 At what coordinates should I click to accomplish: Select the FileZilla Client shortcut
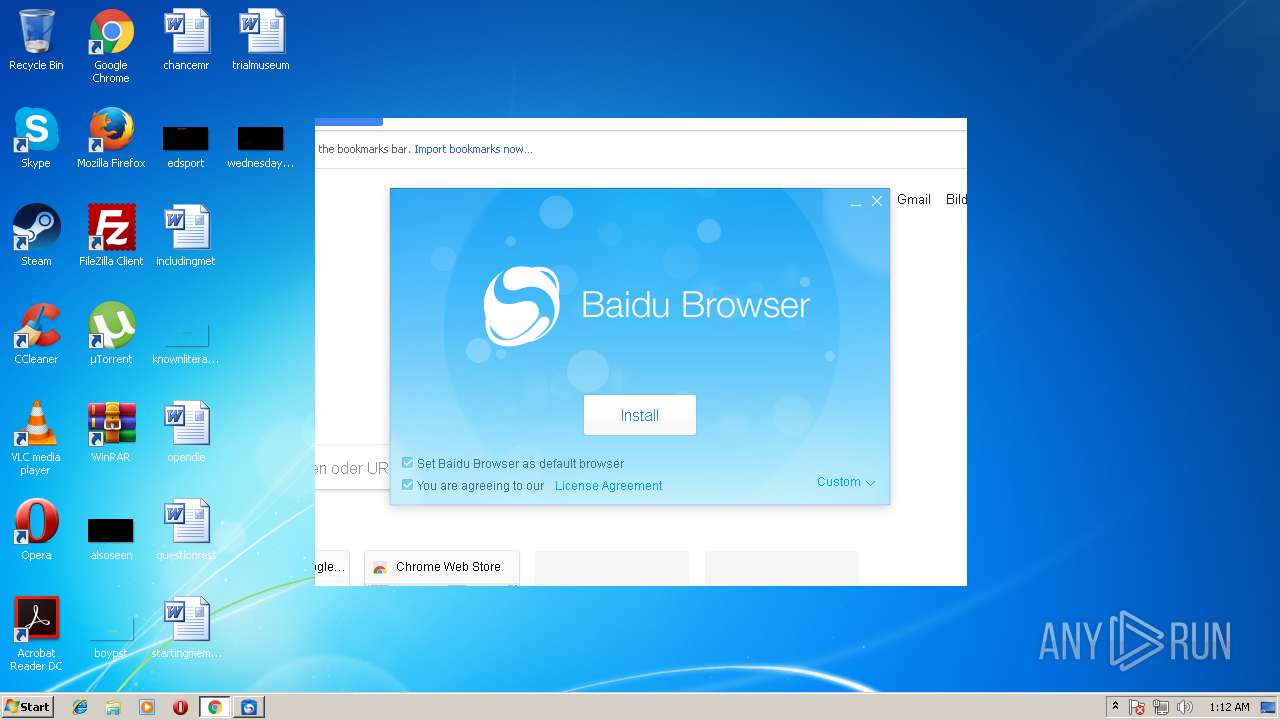tap(111, 236)
